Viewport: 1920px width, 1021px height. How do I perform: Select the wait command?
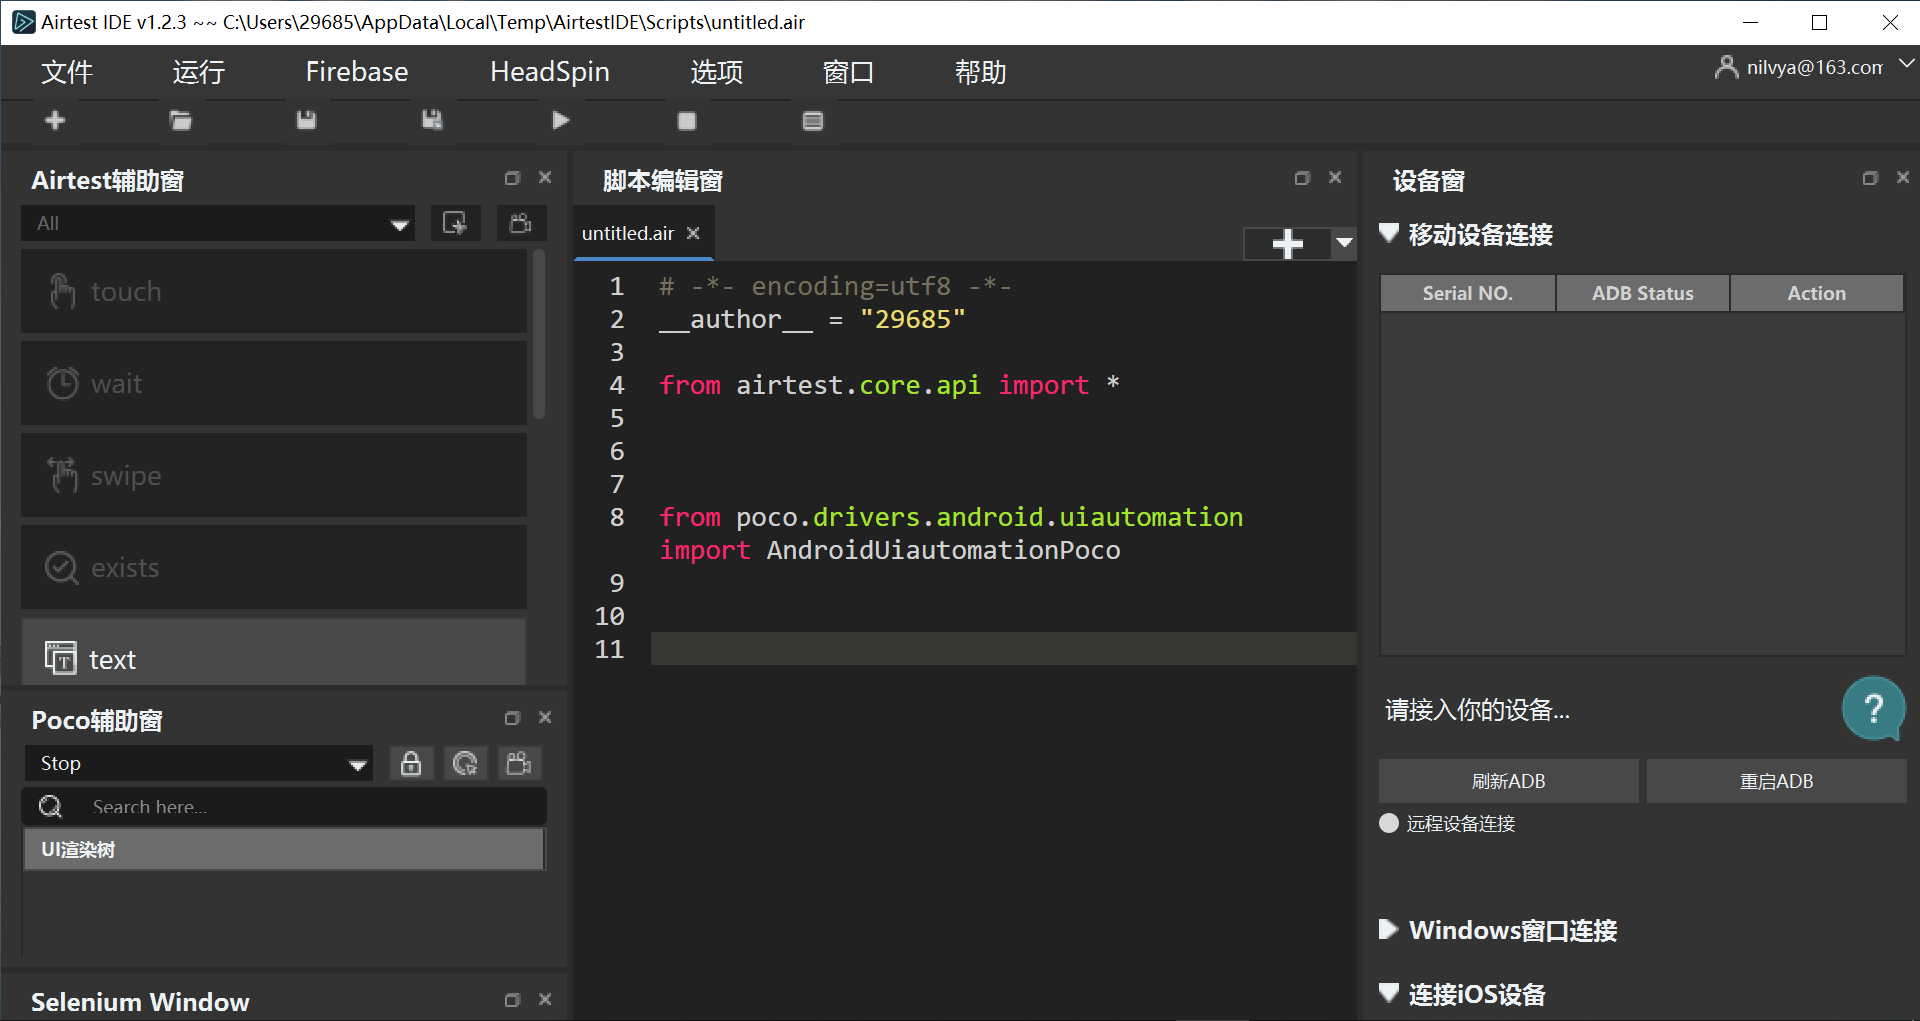[274, 384]
